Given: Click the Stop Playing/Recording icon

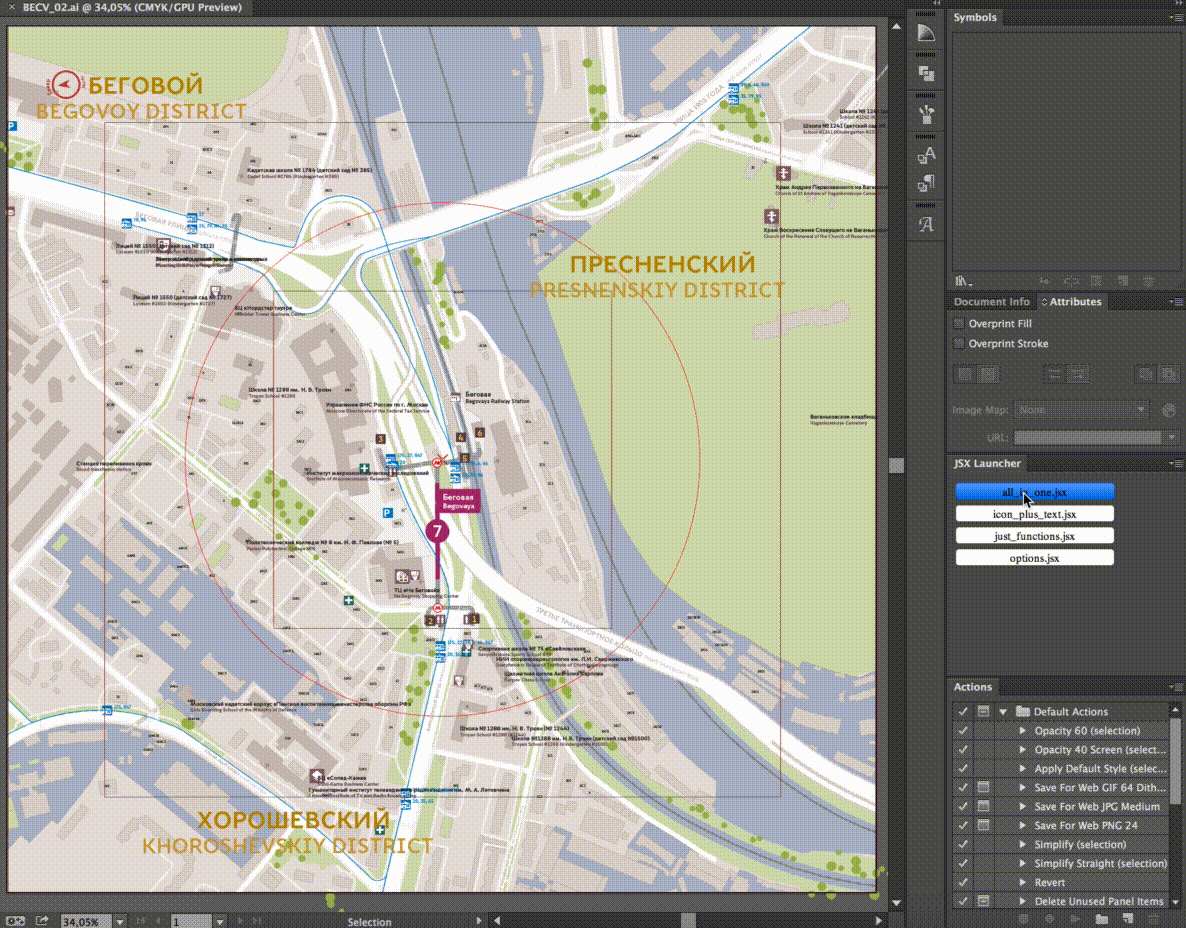Looking at the screenshot, I should [x=1023, y=919].
